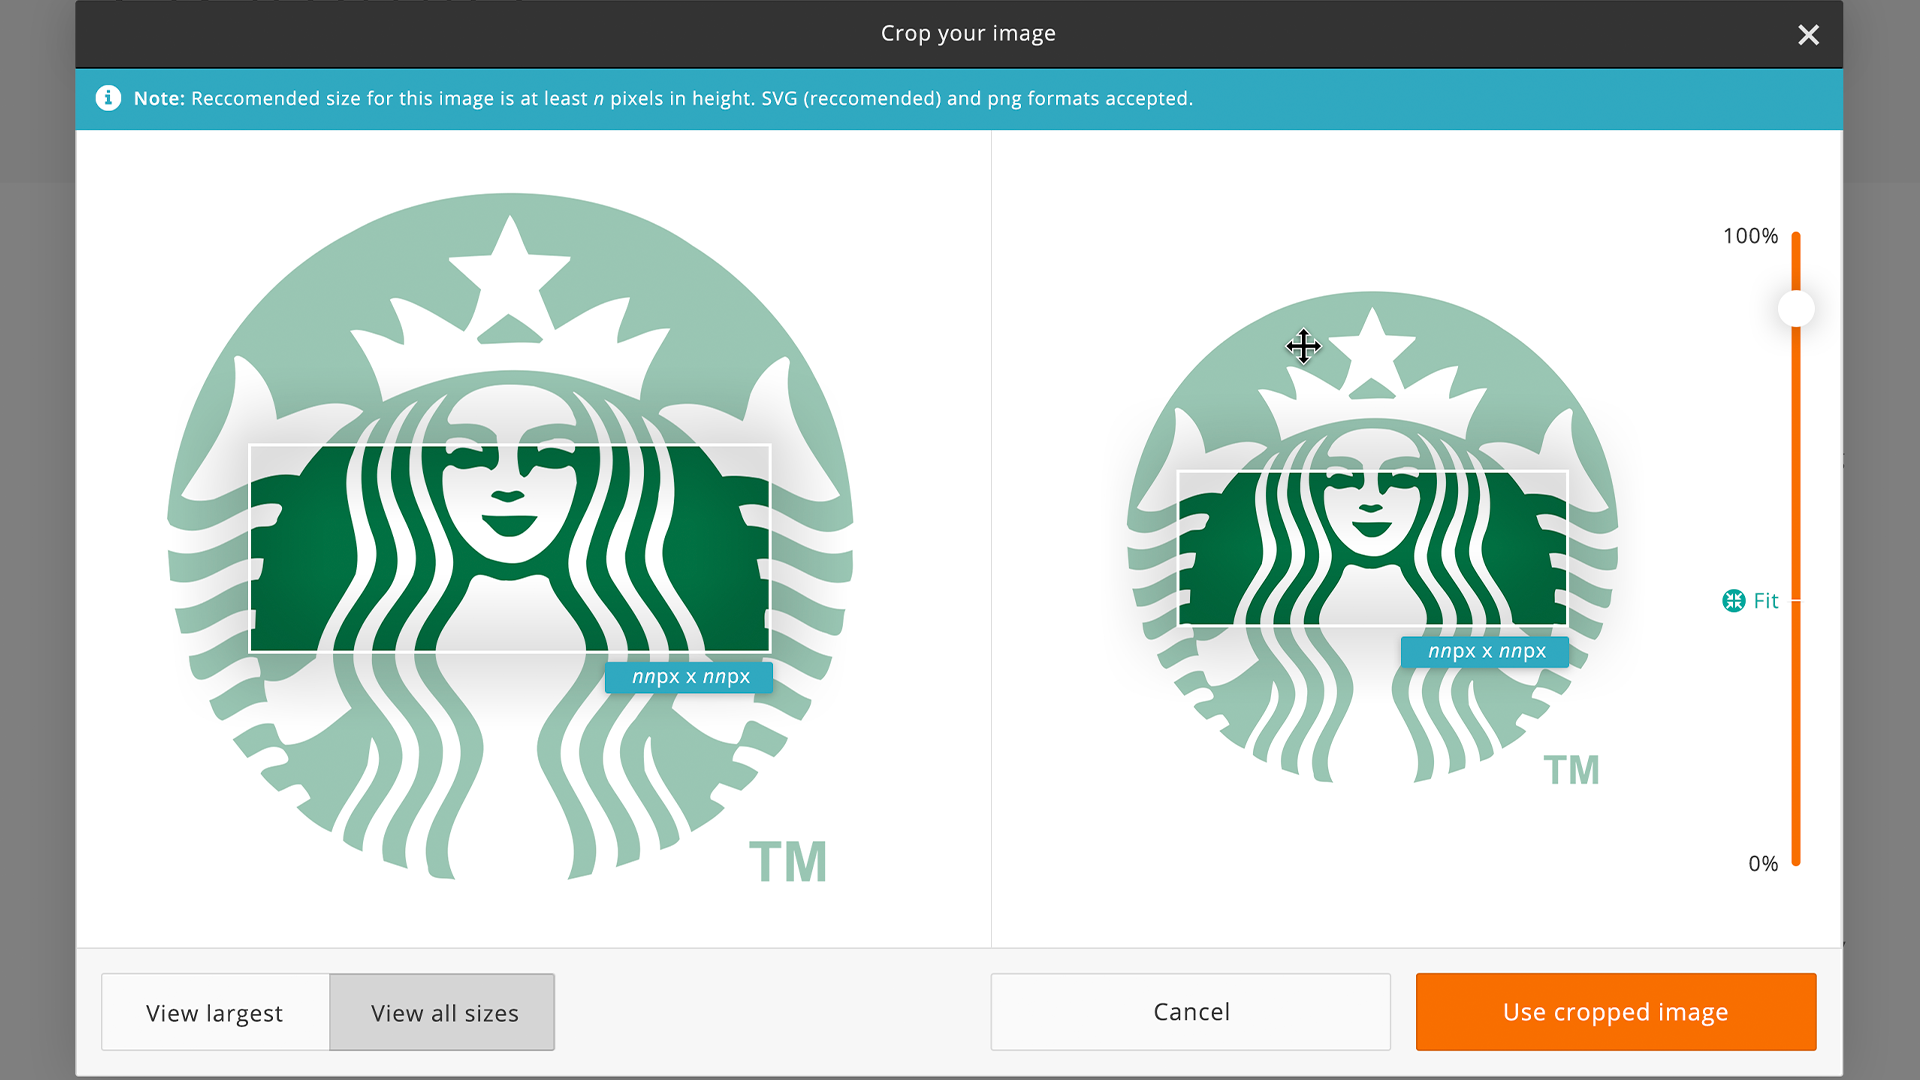Select the View largest toggle
1920x1080 pixels.
tap(215, 1012)
